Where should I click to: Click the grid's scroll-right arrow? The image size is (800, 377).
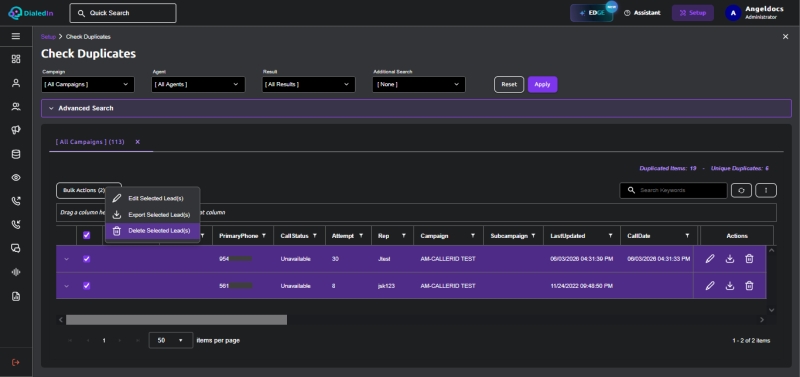[x=762, y=320]
